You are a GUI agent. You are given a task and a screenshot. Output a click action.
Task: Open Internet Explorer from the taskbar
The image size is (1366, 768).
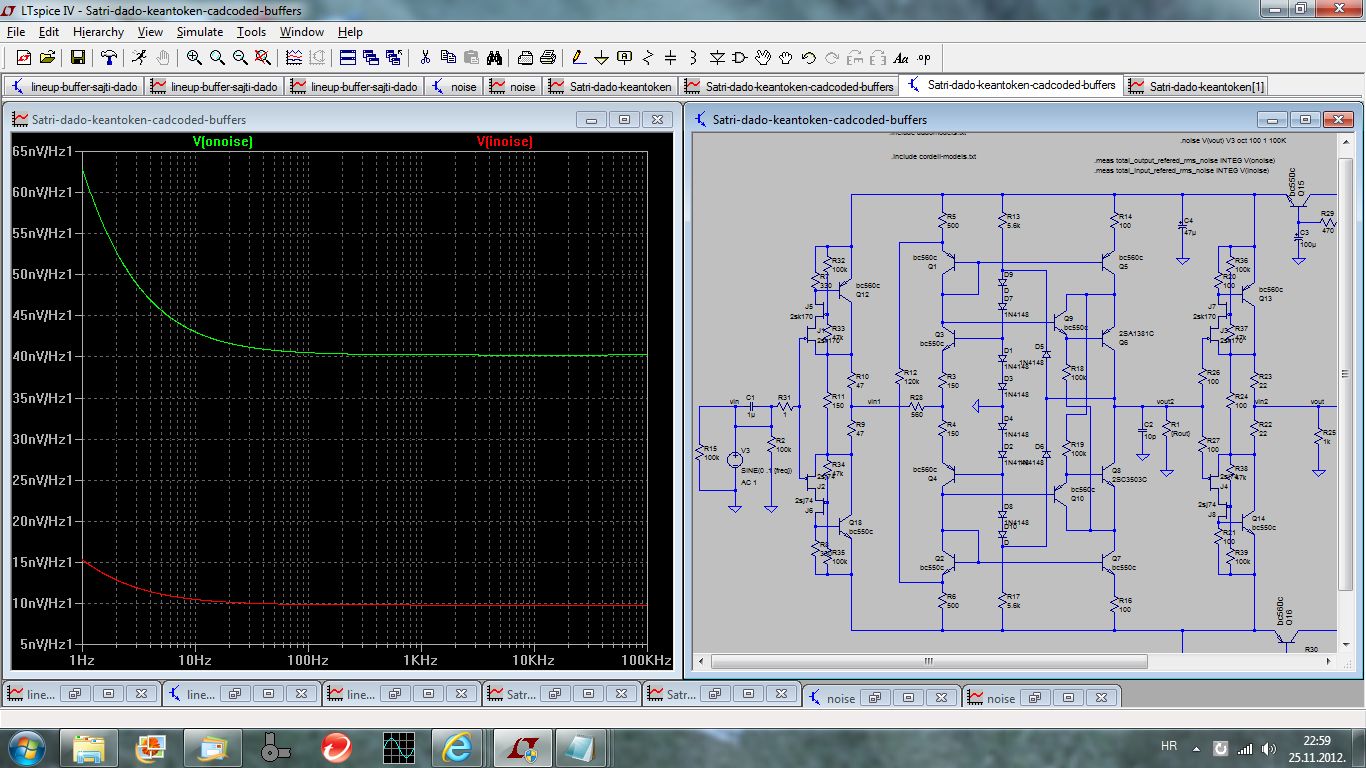[x=457, y=747]
